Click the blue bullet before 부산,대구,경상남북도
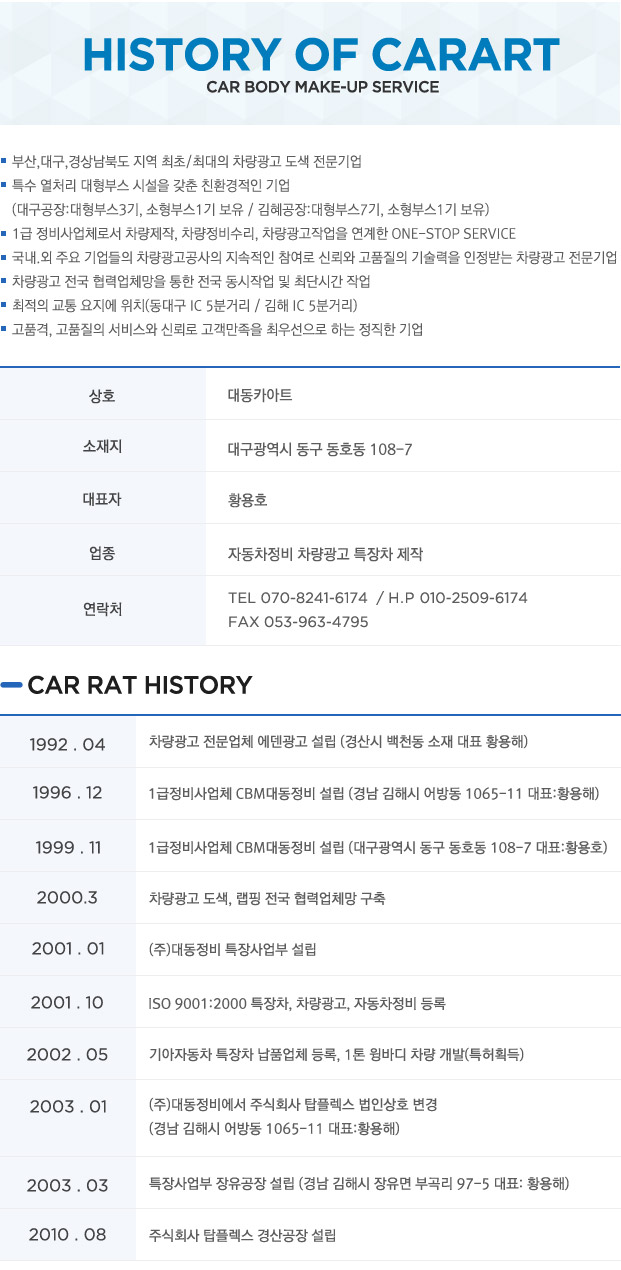621x1270 pixels. point(5,161)
